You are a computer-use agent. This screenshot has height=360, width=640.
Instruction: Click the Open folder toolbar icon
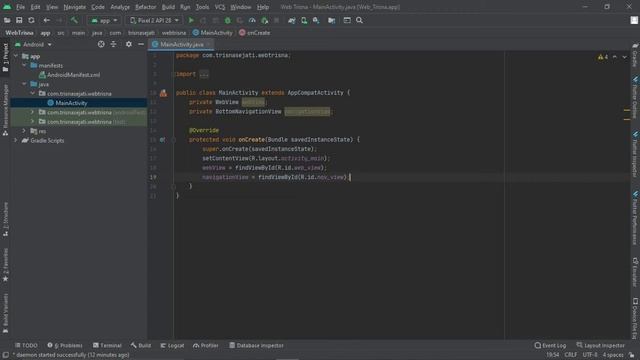[7, 20]
